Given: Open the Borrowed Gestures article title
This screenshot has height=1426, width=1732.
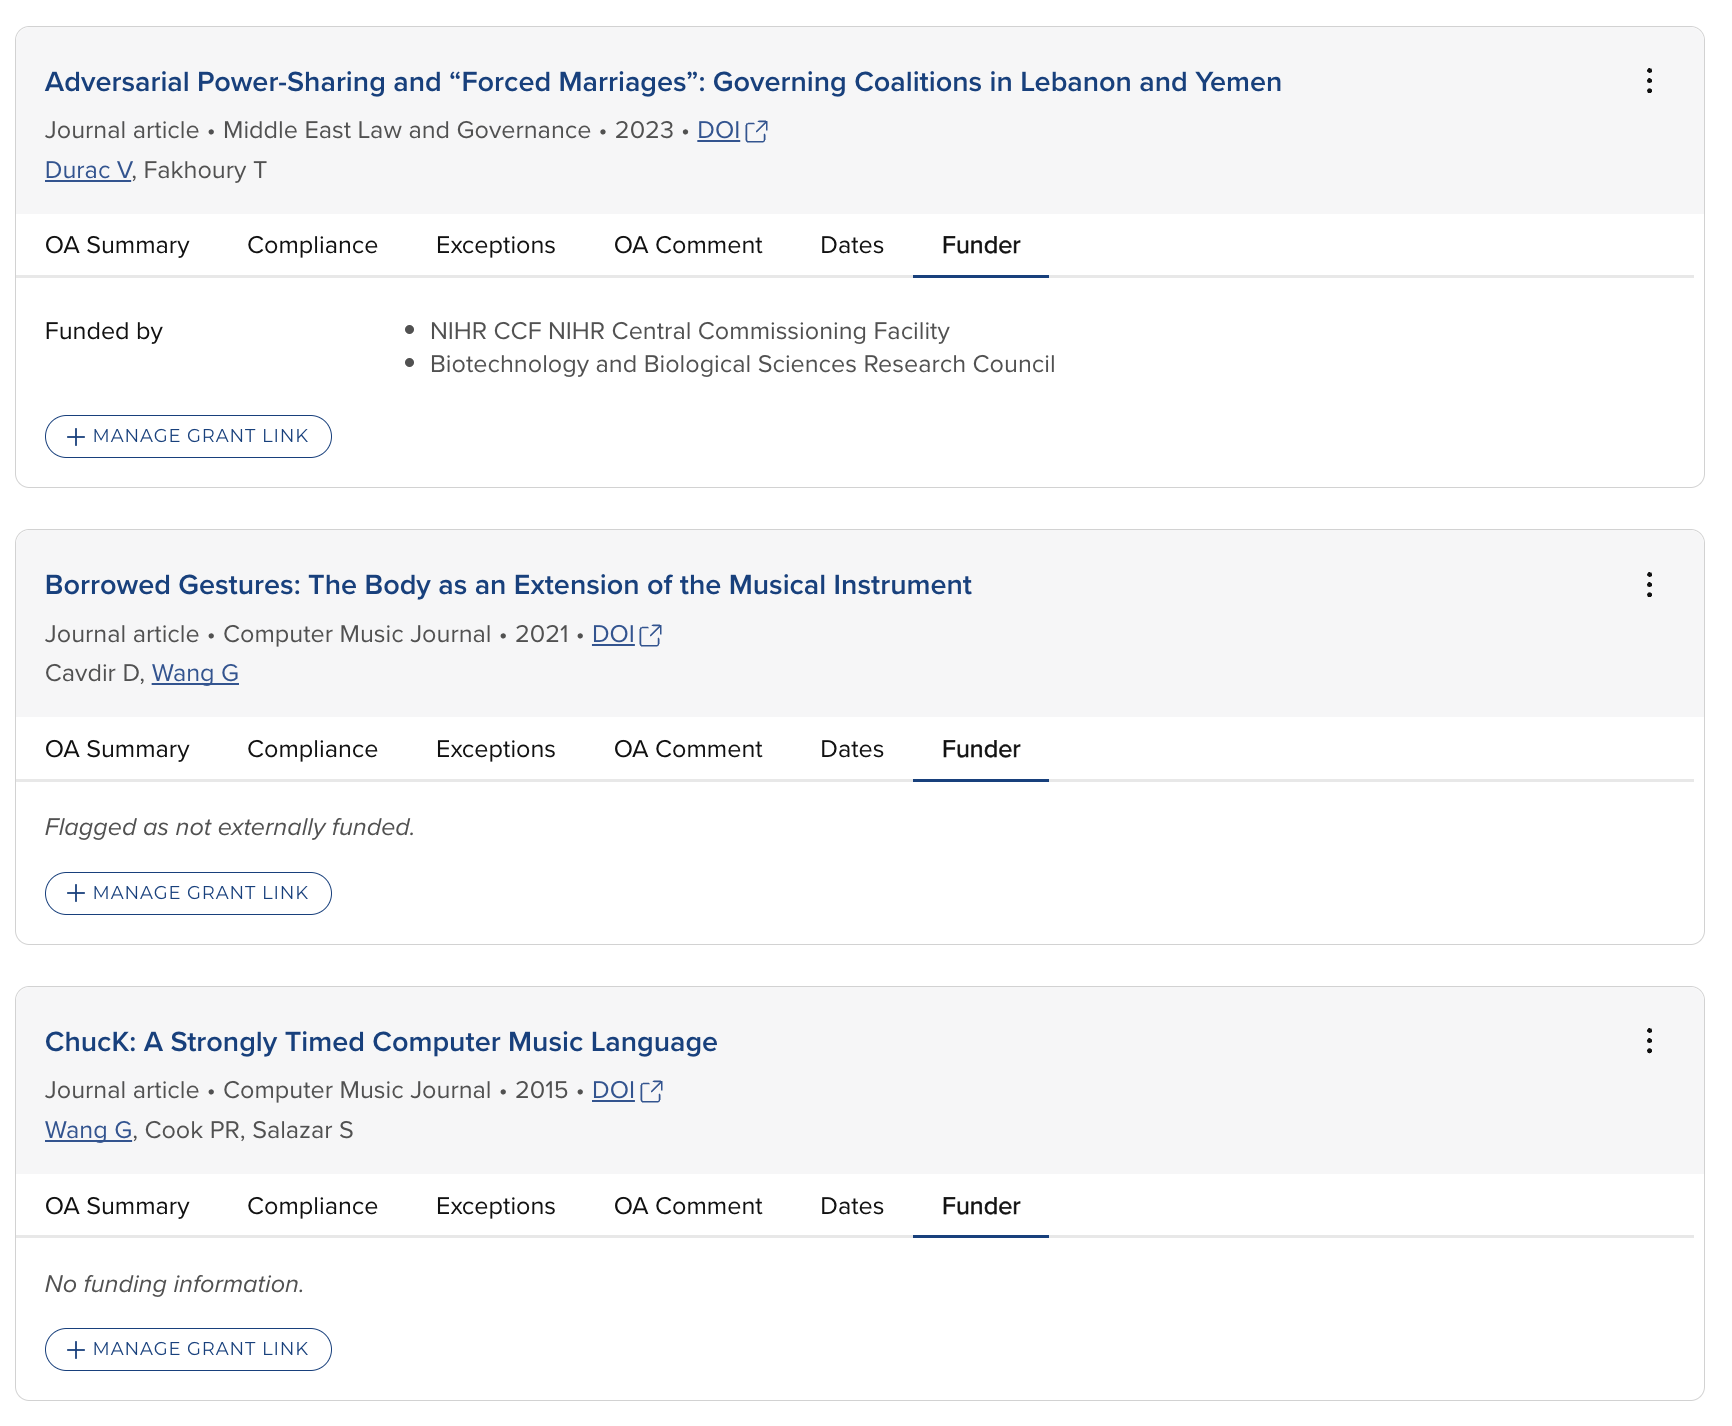Looking at the screenshot, I should click(x=508, y=585).
